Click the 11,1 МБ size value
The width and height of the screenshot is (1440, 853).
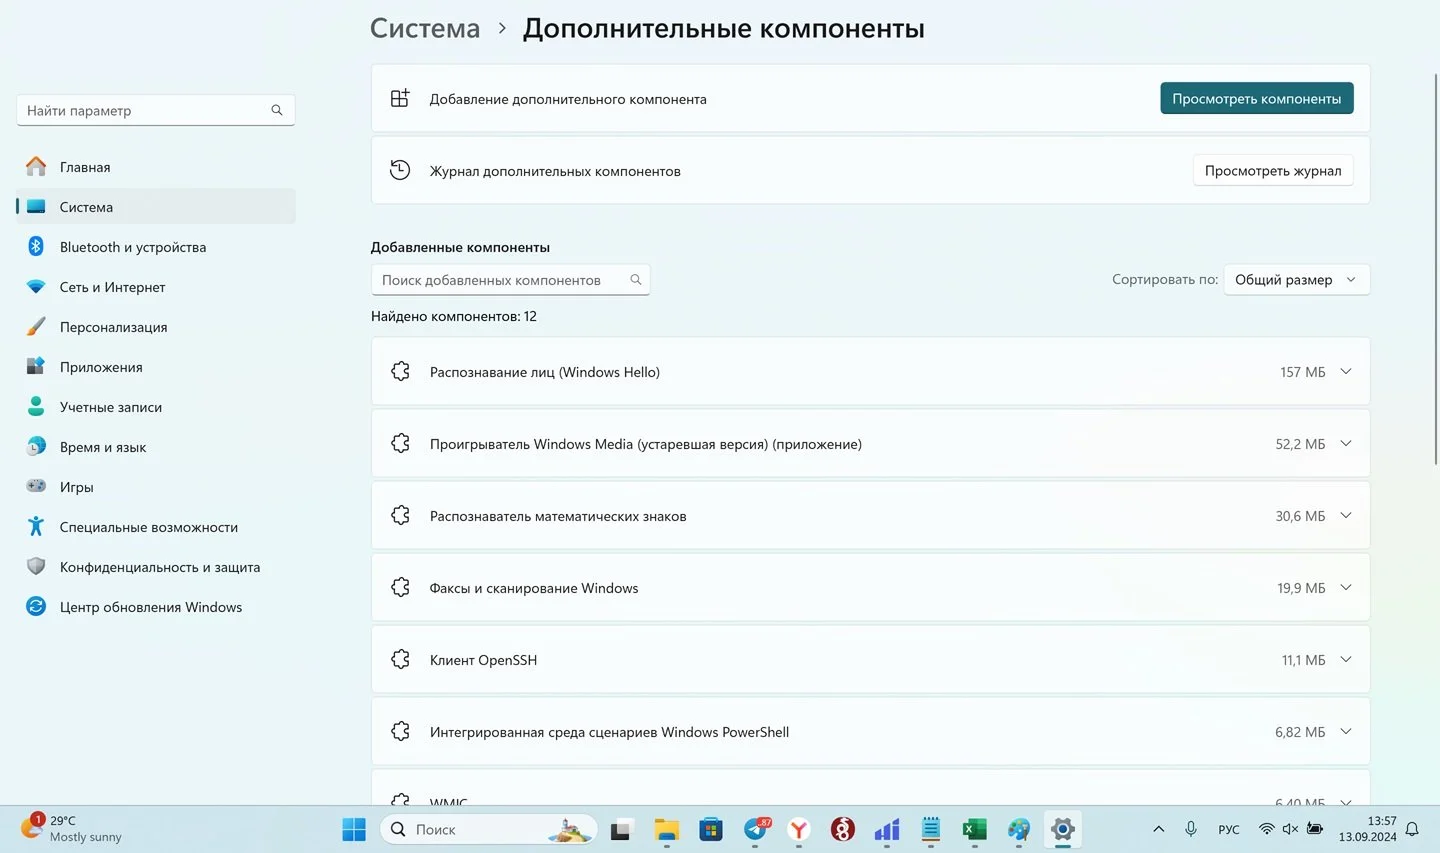tap(1304, 660)
